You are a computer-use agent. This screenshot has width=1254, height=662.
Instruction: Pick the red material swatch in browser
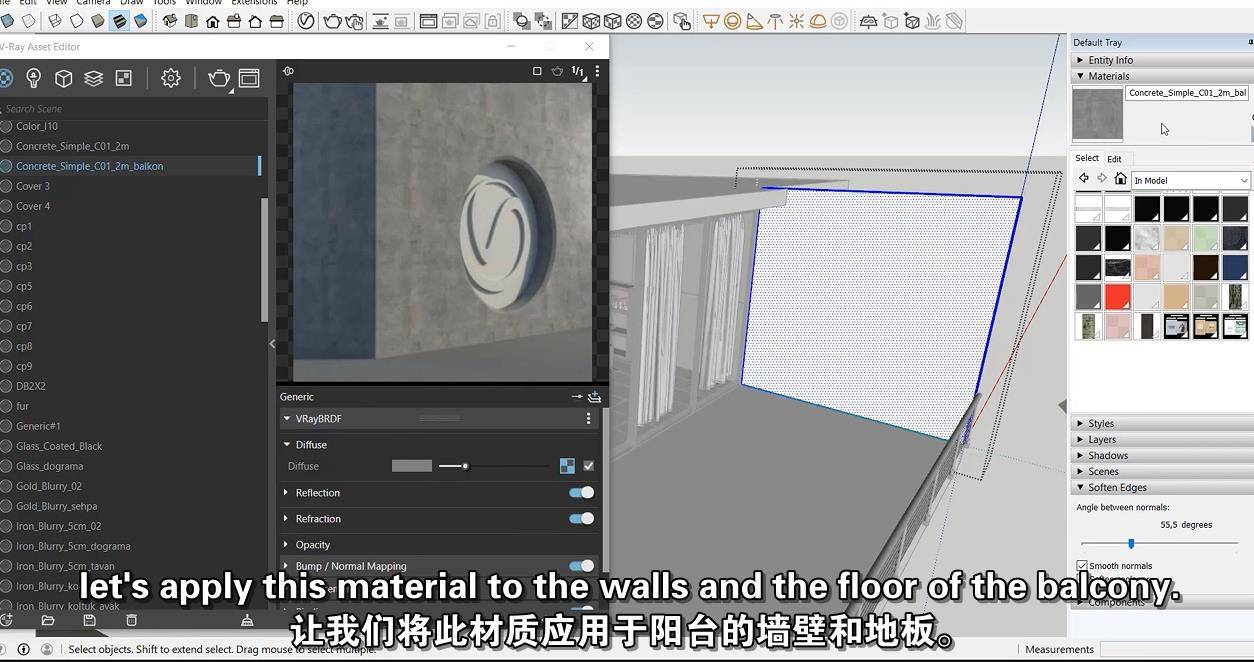click(1117, 297)
